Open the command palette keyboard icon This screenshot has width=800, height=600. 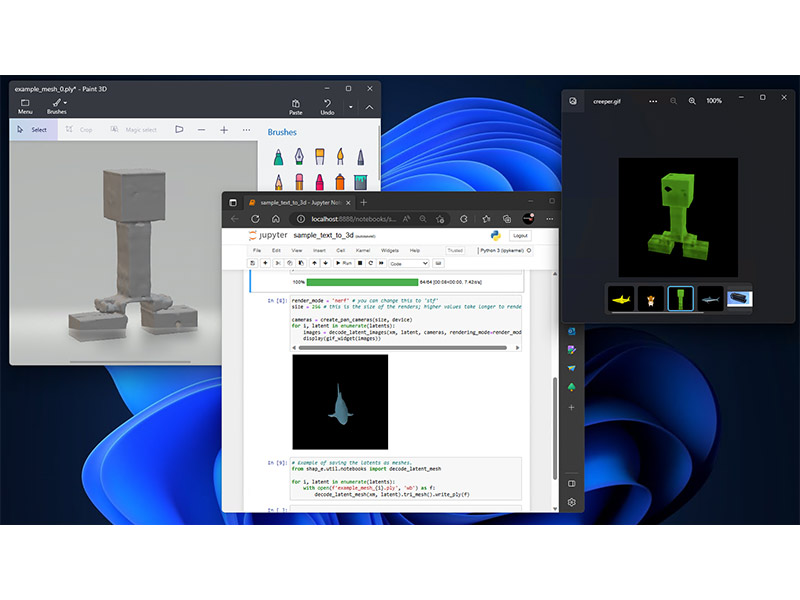(x=438, y=263)
